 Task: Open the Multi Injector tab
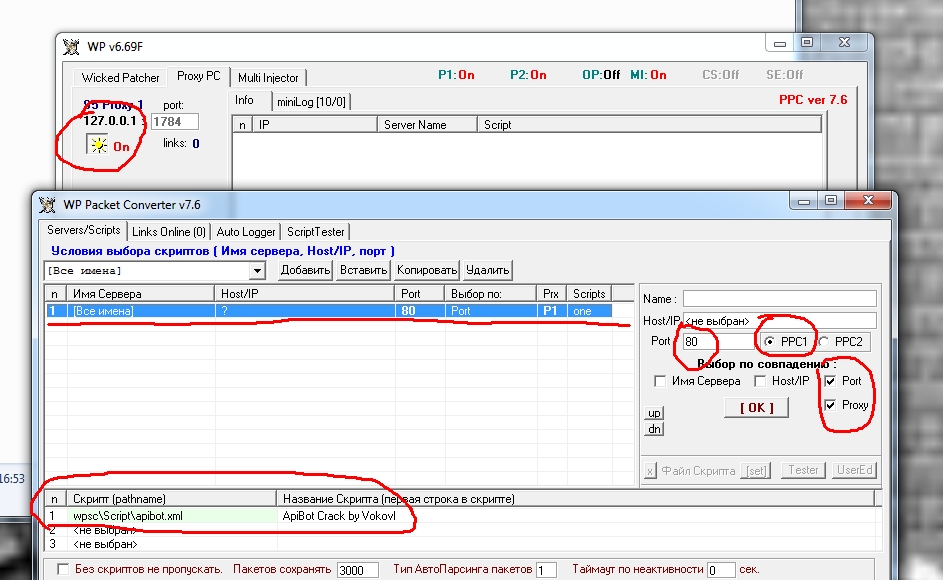[268, 77]
